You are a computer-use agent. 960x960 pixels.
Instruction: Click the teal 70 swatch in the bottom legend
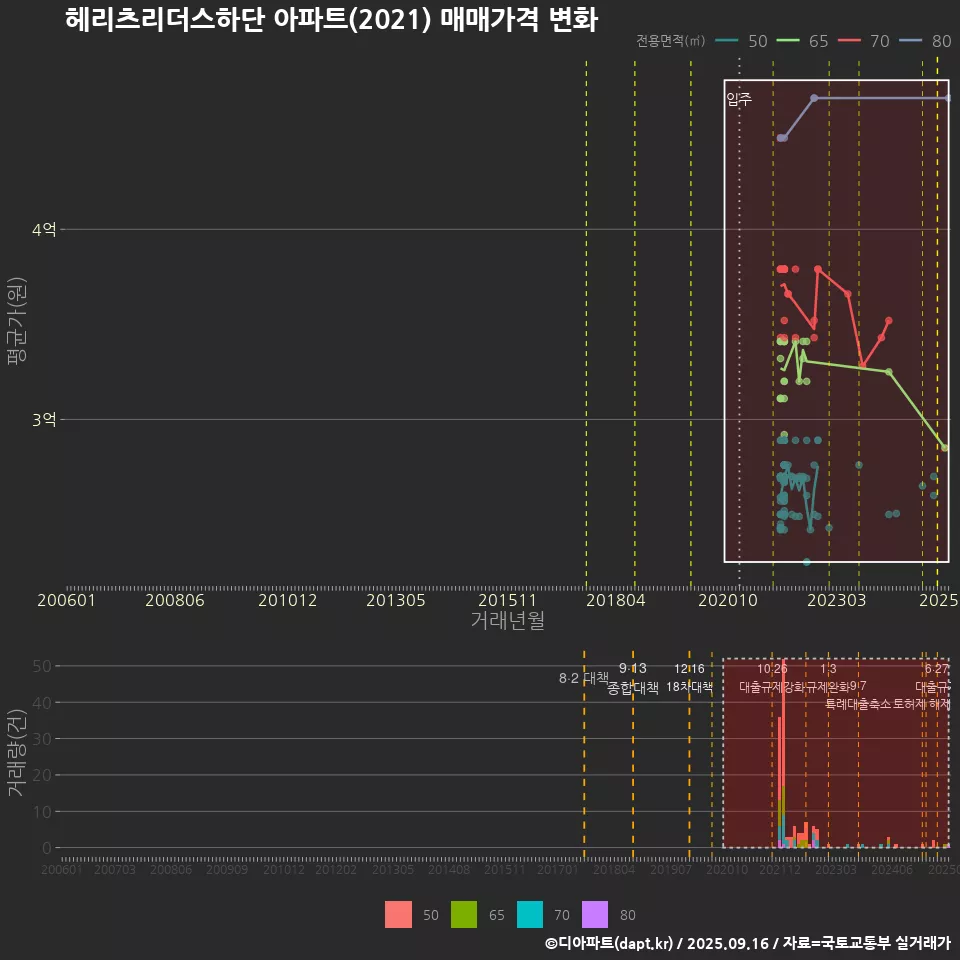point(530,915)
